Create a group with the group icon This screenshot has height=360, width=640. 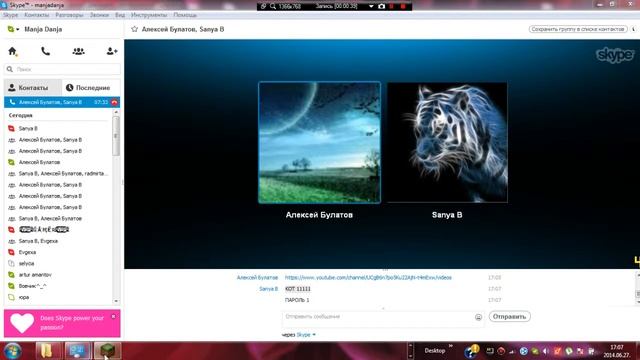click(78, 51)
